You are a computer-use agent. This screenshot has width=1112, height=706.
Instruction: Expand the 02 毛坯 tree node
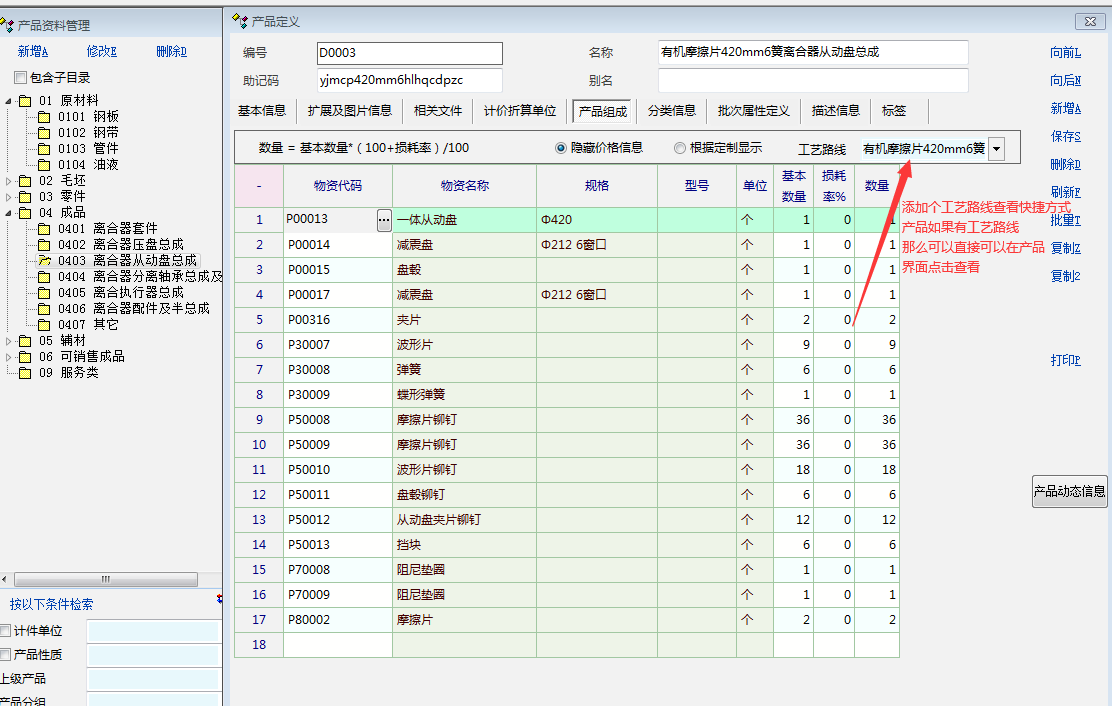point(9,181)
